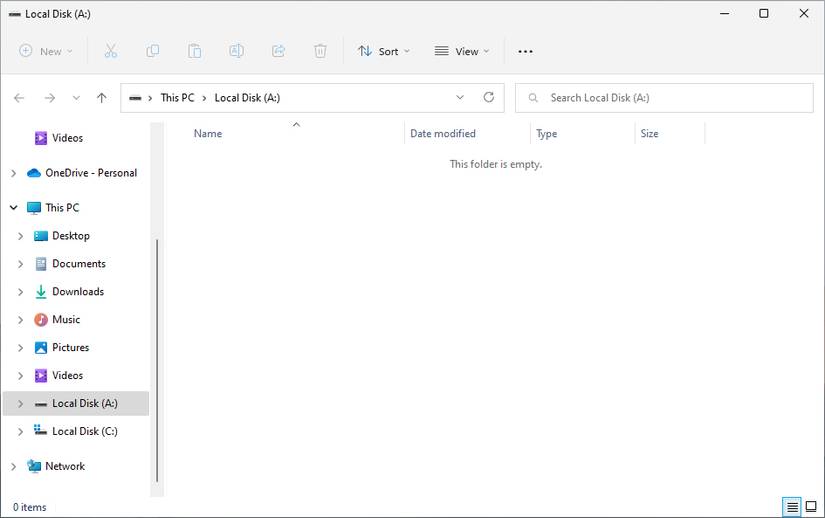Go up one folder level
This screenshot has width=825, height=518.
tap(101, 98)
